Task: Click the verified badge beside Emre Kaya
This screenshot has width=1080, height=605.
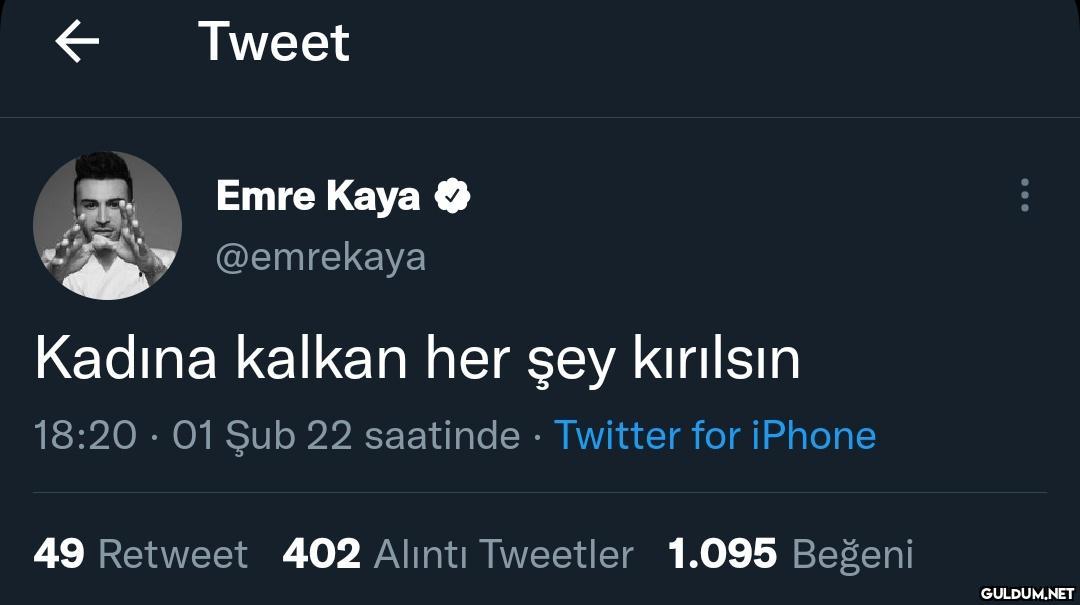Action: 452,196
